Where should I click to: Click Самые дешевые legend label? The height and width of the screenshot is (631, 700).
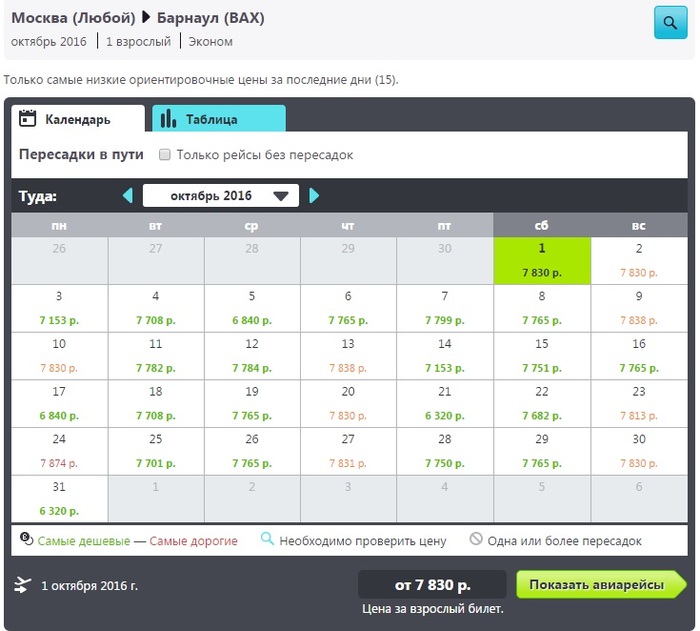pyautogui.click(x=83, y=541)
